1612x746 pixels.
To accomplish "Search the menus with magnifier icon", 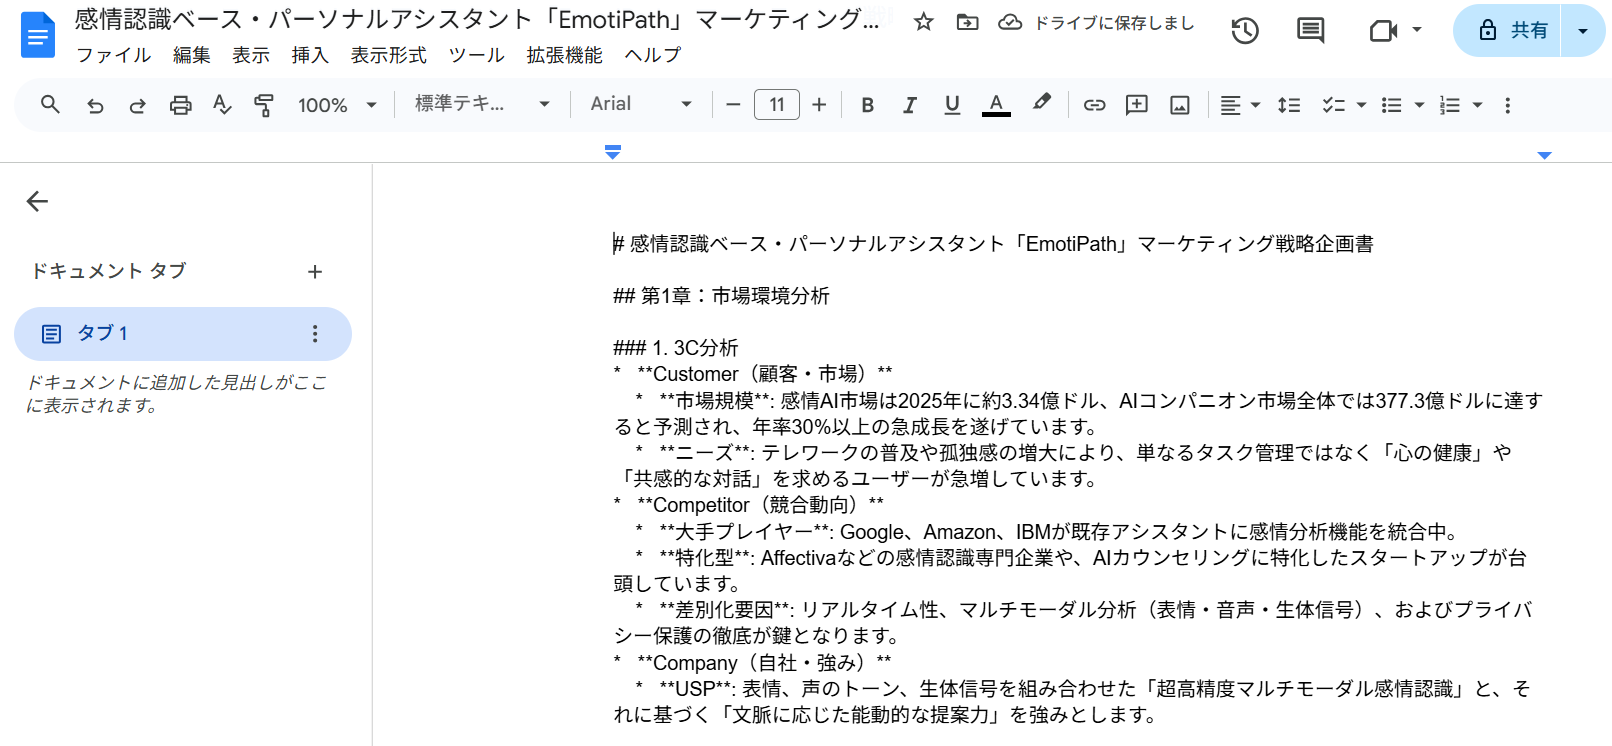I will (x=50, y=105).
